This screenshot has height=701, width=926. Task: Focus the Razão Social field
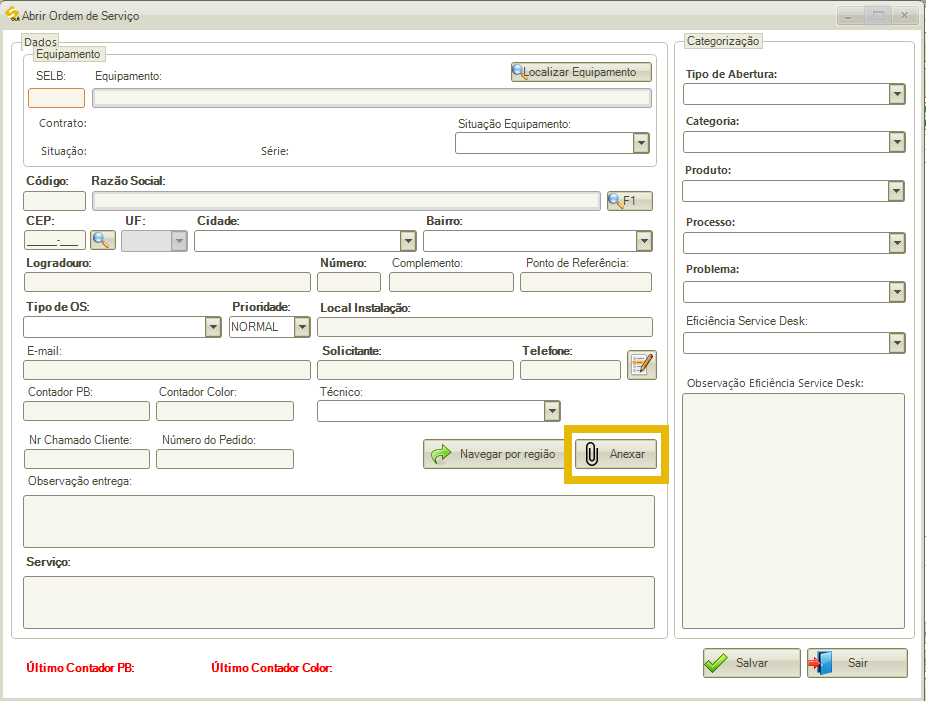click(347, 201)
